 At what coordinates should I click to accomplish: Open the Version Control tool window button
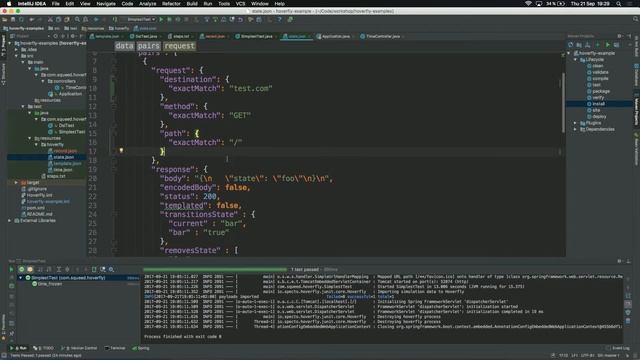(79, 348)
